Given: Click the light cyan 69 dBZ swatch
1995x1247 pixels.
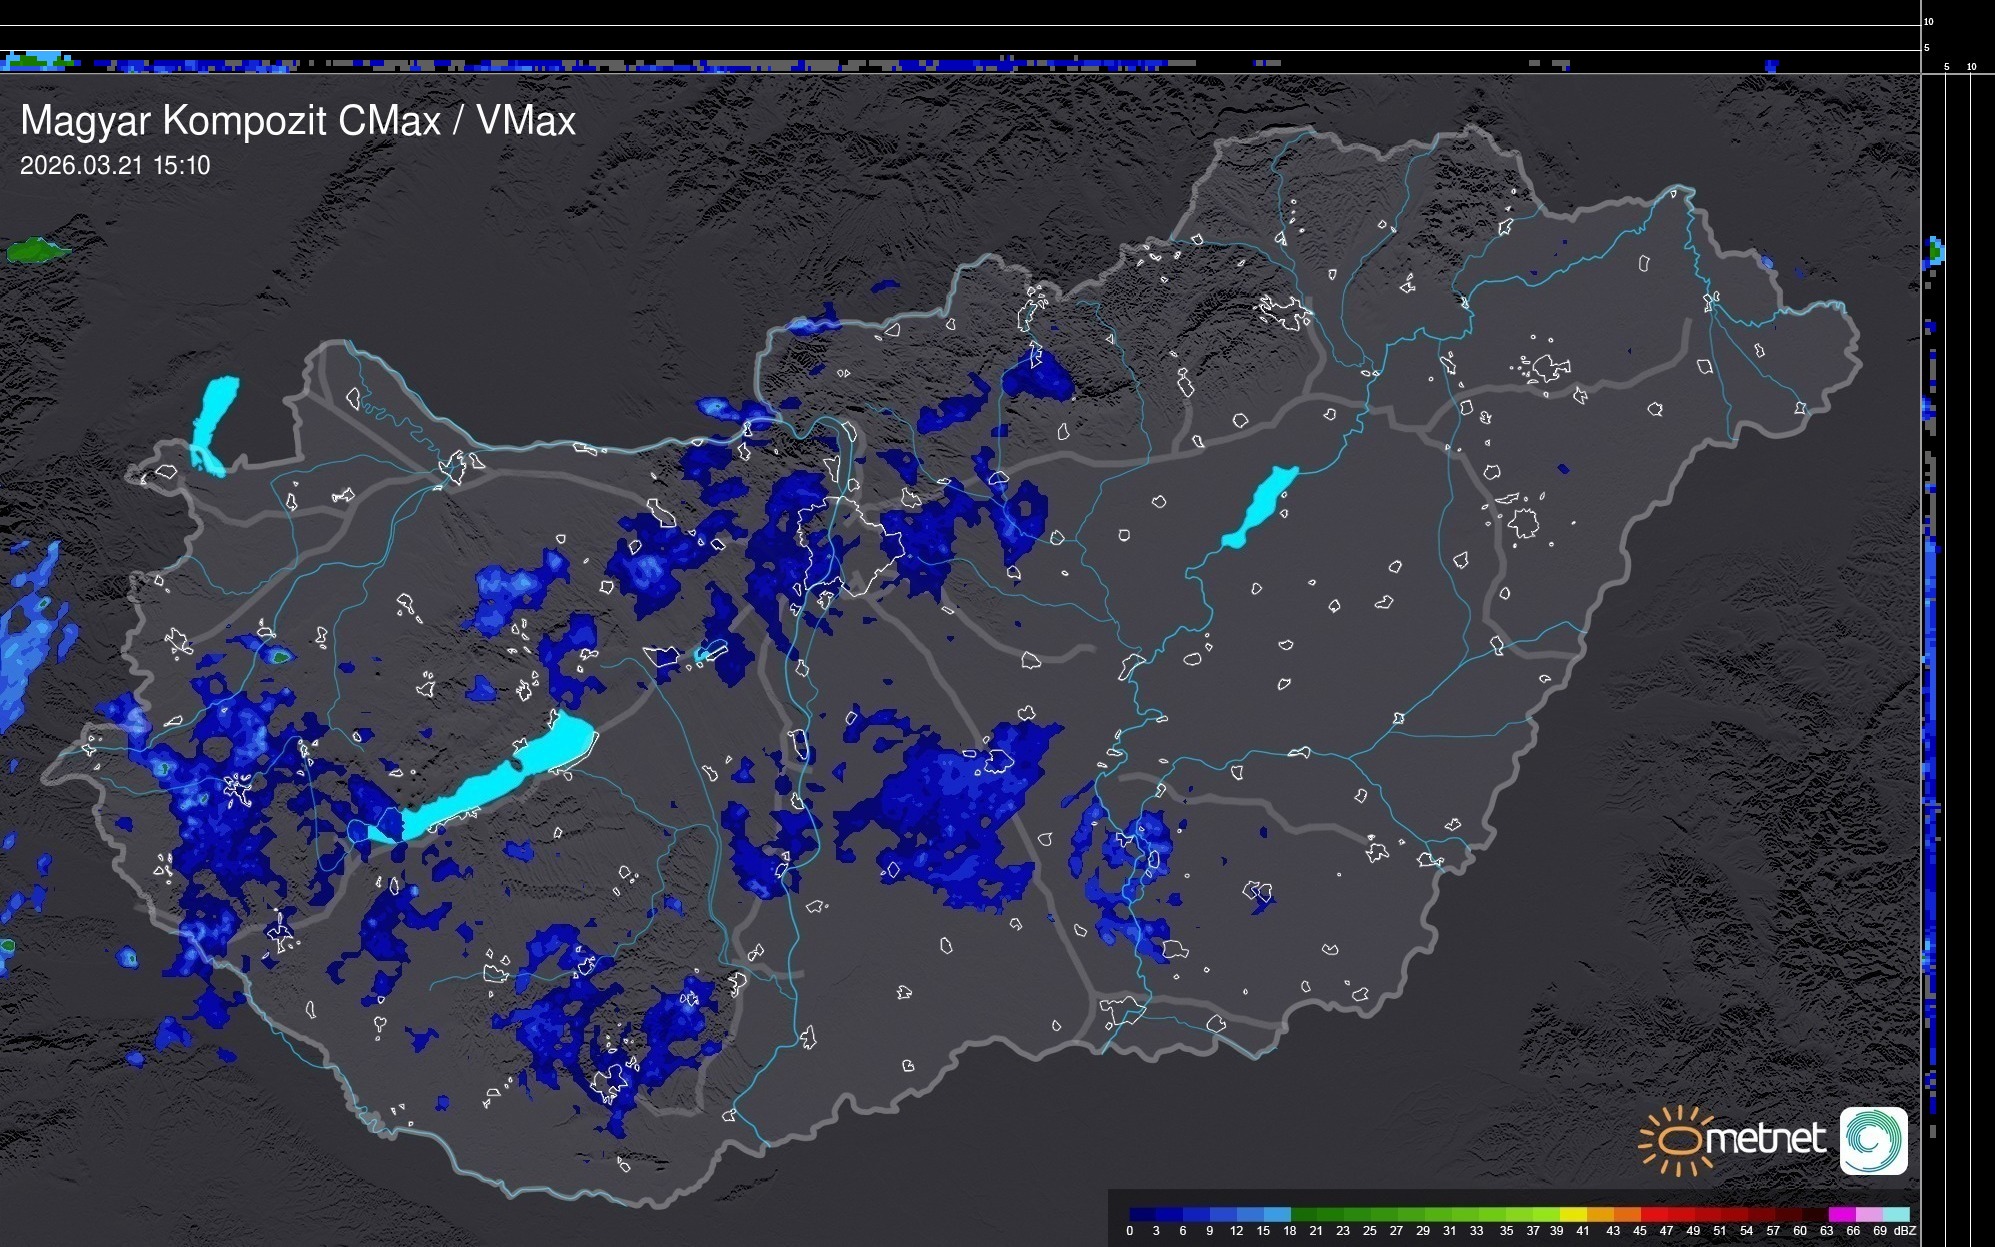Looking at the screenshot, I should (1895, 1214).
